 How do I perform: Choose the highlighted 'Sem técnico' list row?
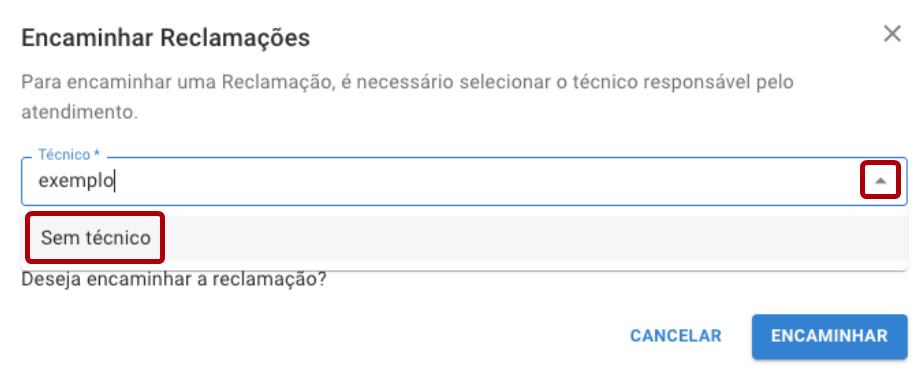tap(464, 238)
